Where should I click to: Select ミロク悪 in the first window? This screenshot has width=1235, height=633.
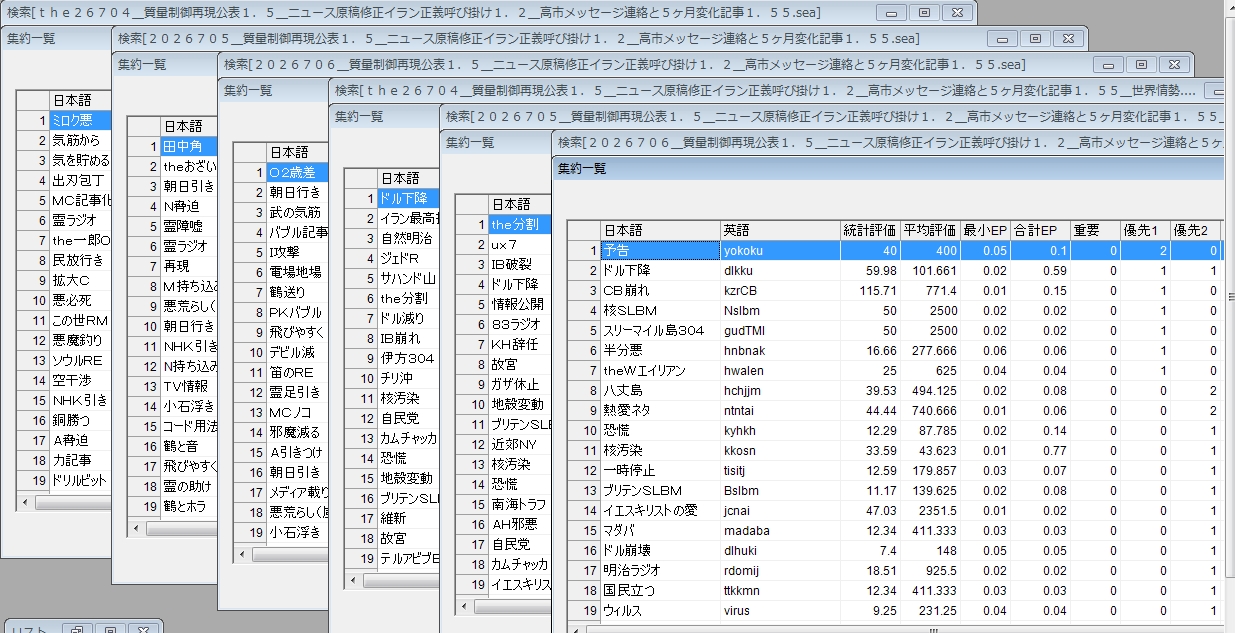coord(80,120)
